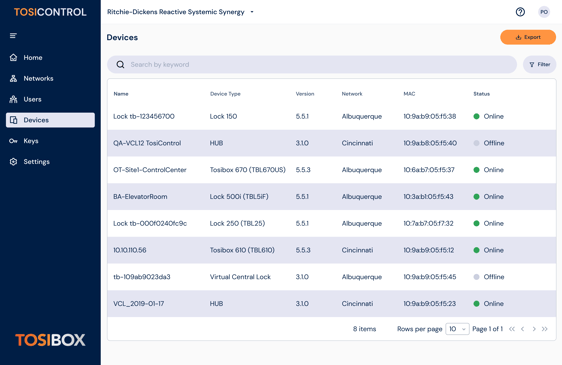Click the search magnifier icon

click(120, 65)
